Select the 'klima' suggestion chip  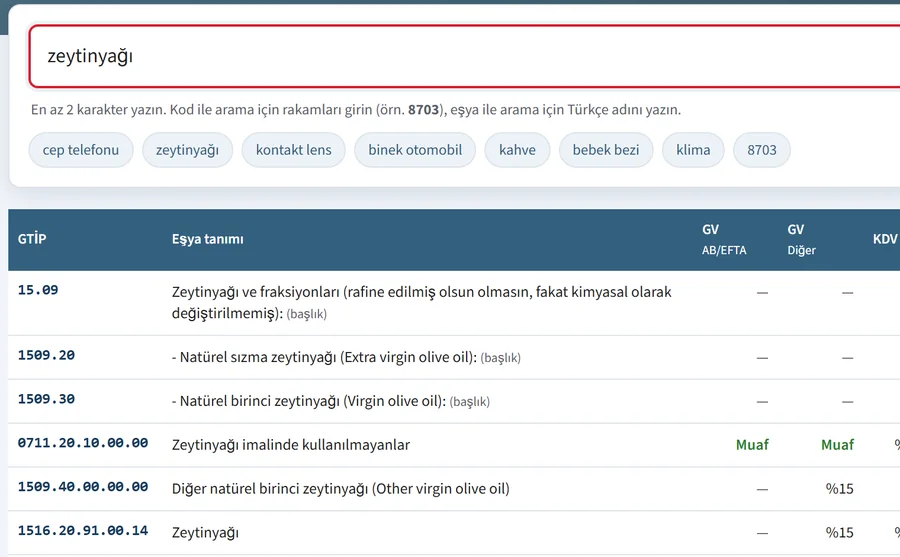click(x=693, y=150)
